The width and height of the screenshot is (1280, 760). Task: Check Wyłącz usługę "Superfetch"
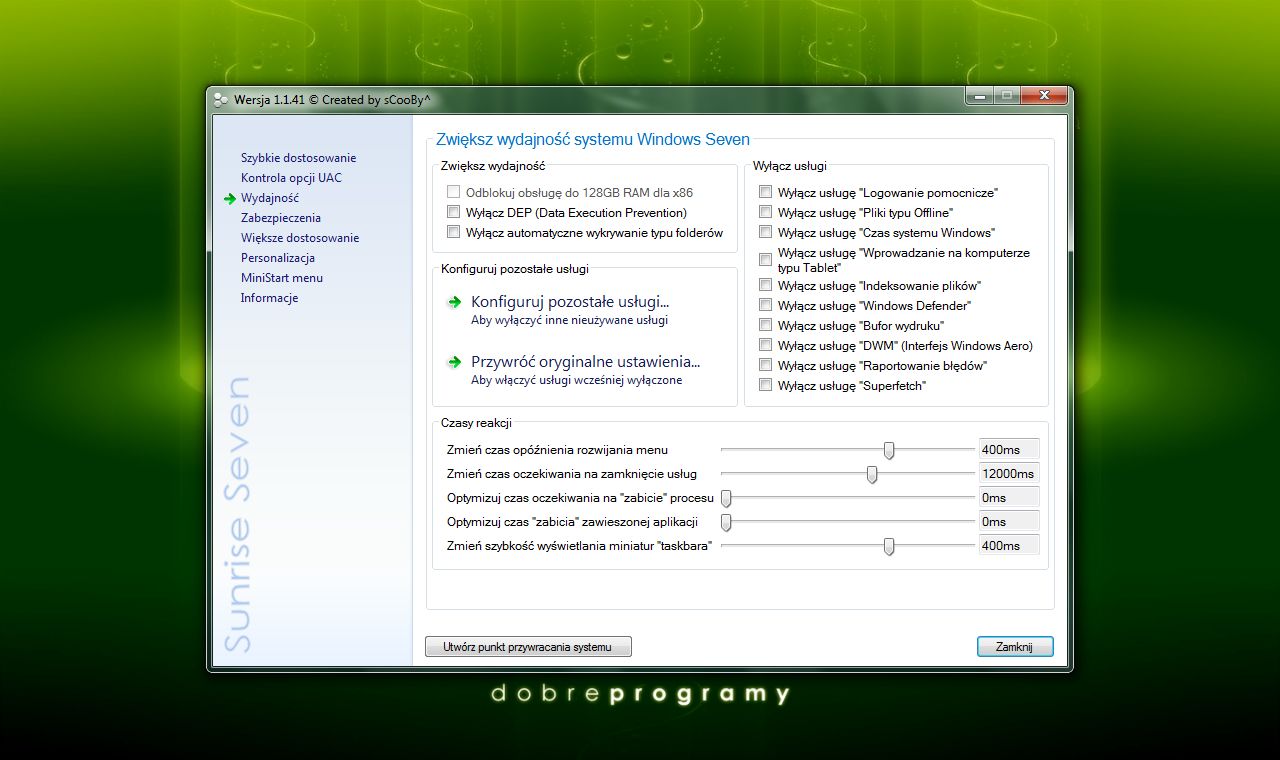coord(765,385)
